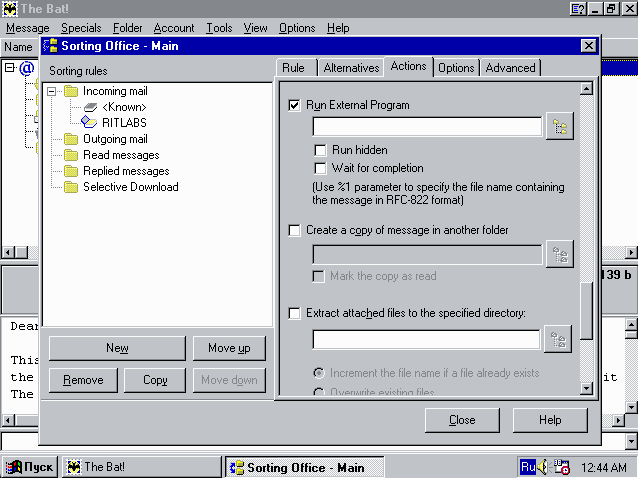Click the Ru language indicator in tray
Screen dimensions: 638x478
click(528, 467)
